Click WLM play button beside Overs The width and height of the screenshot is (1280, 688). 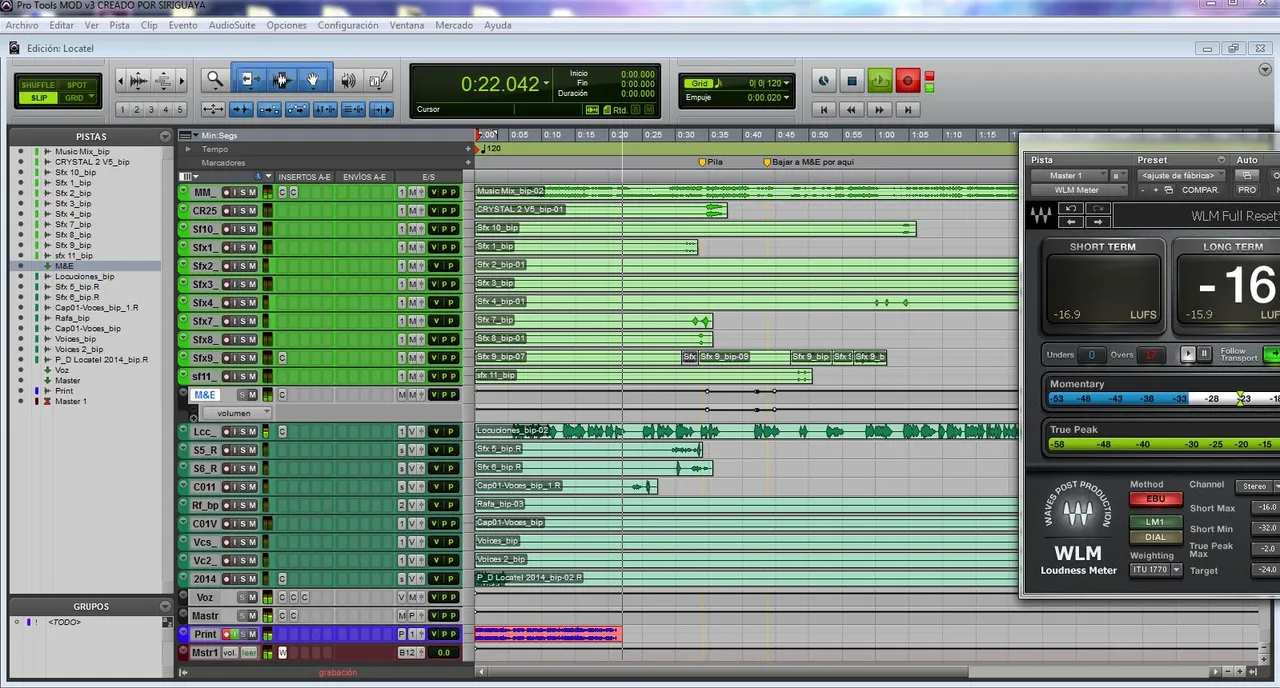(x=1188, y=353)
